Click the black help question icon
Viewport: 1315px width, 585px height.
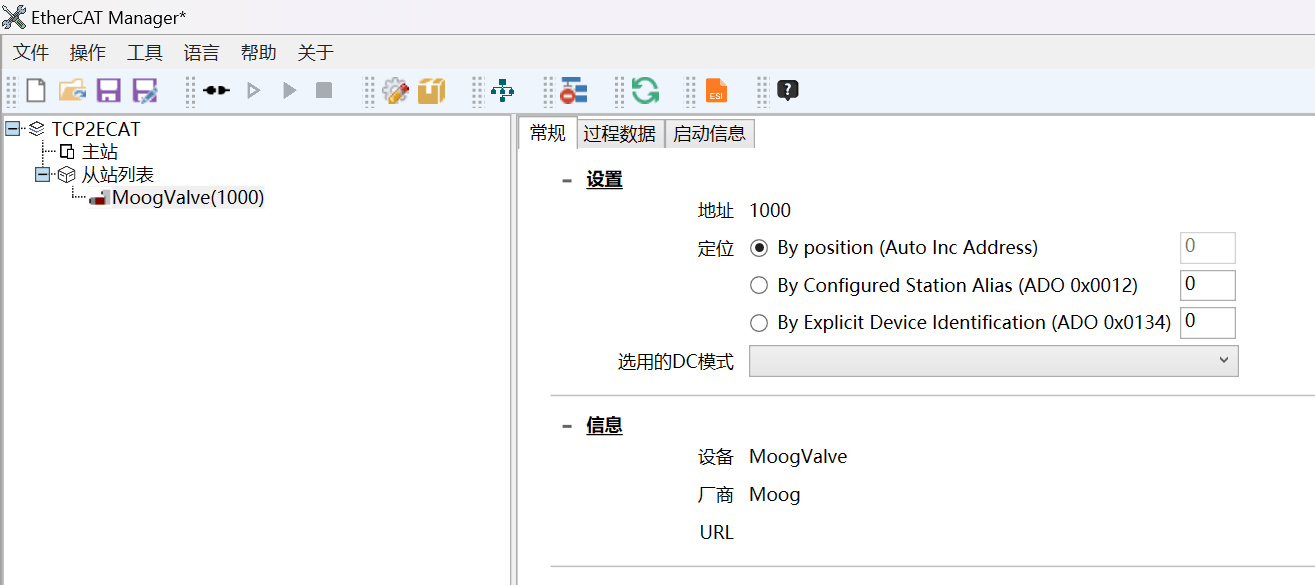coord(788,91)
